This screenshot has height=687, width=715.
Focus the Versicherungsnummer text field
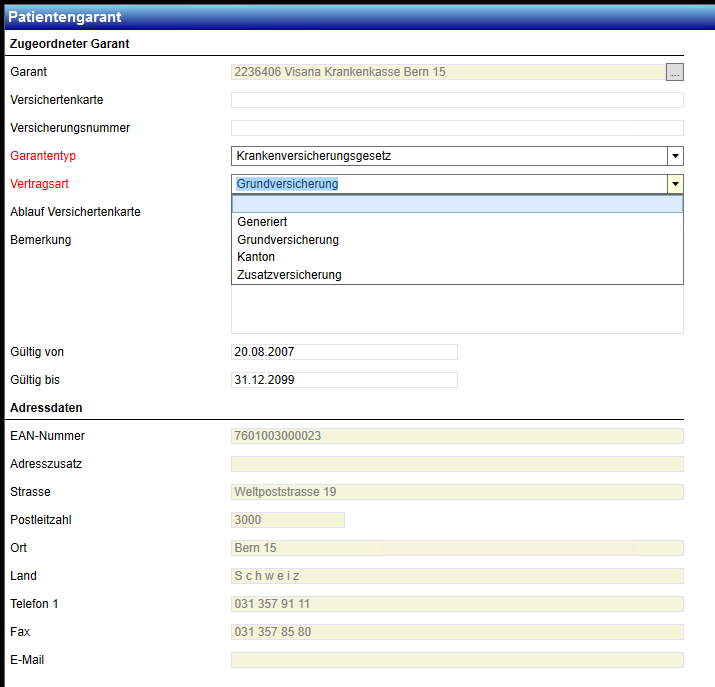click(457, 128)
